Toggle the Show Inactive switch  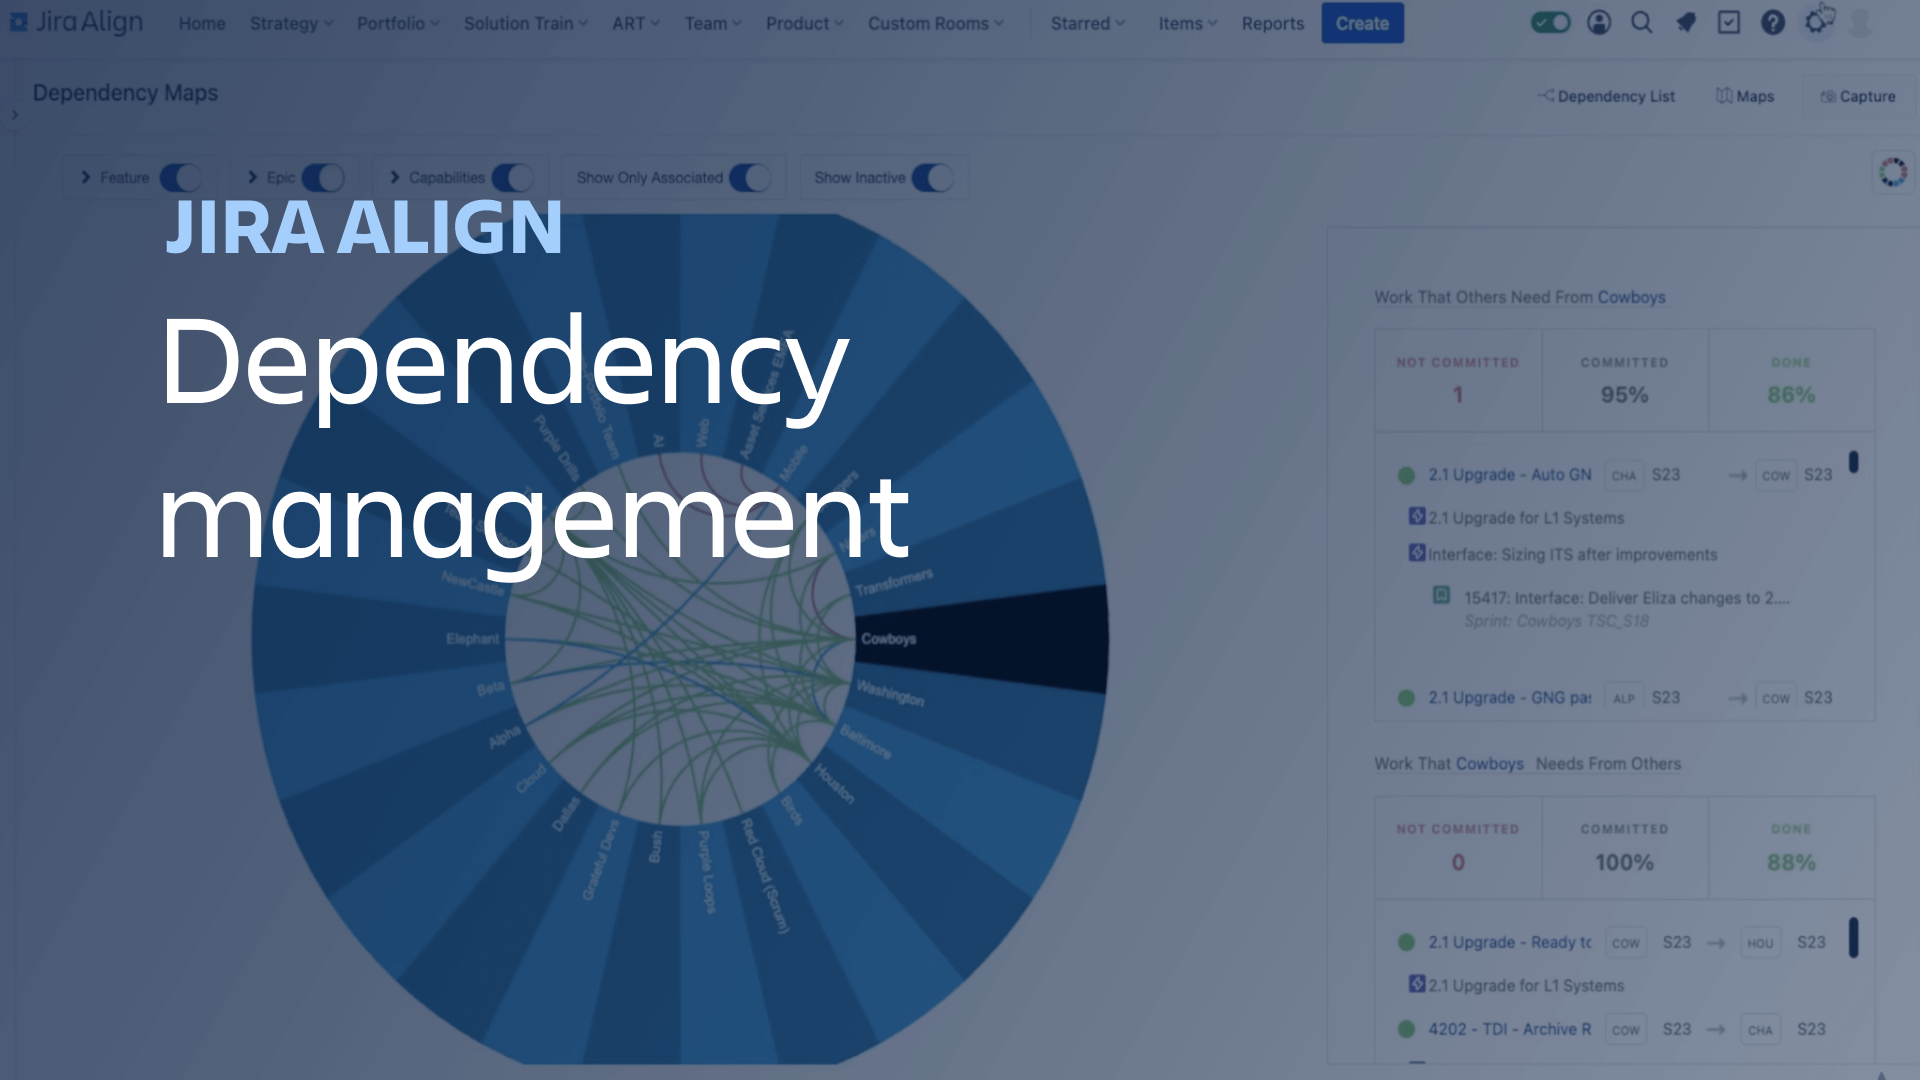(x=930, y=177)
